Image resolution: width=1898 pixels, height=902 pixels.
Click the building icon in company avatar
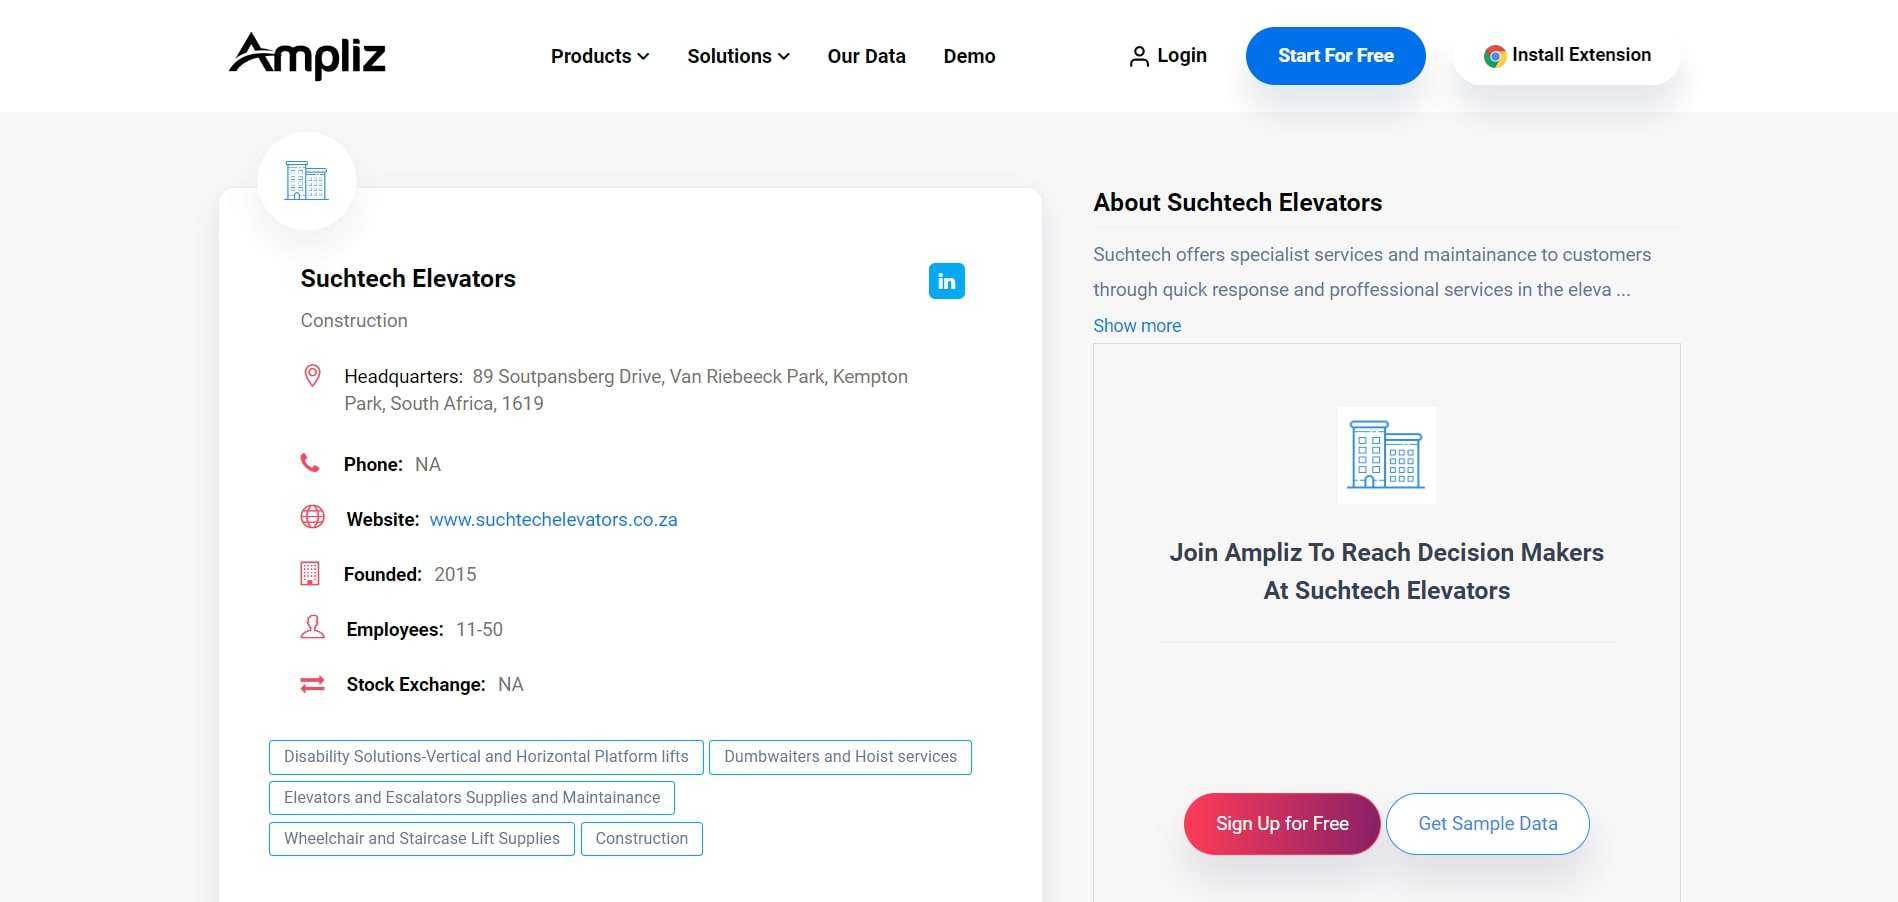[306, 181]
